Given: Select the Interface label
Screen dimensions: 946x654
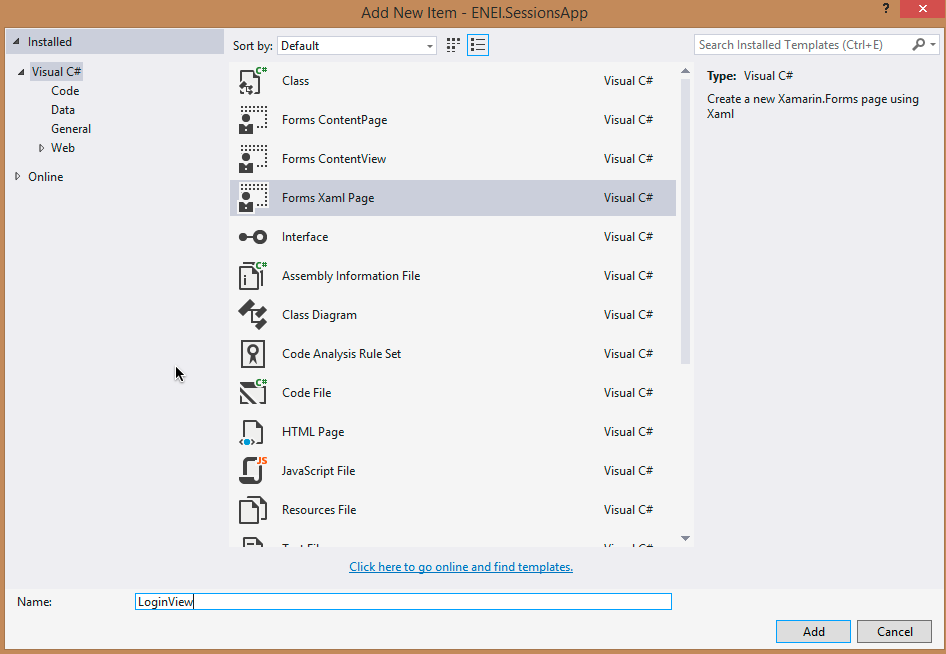Looking at the screenshot, I should (x=305, y=237).
